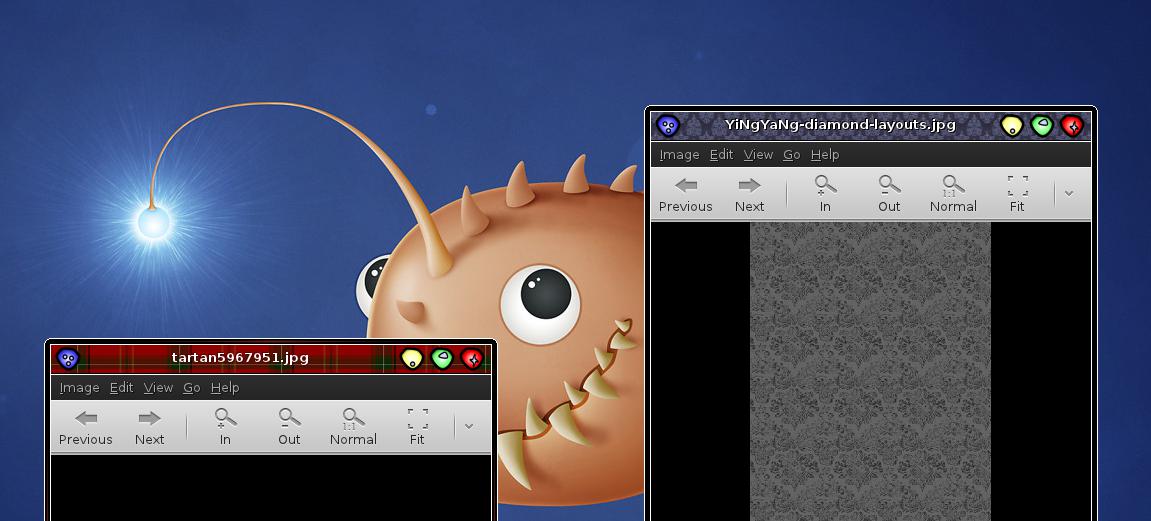Open Help menu in YiNgYaNg window
Image resolution: width=1151 pixels, height=521 pixels.
(825, 155)
